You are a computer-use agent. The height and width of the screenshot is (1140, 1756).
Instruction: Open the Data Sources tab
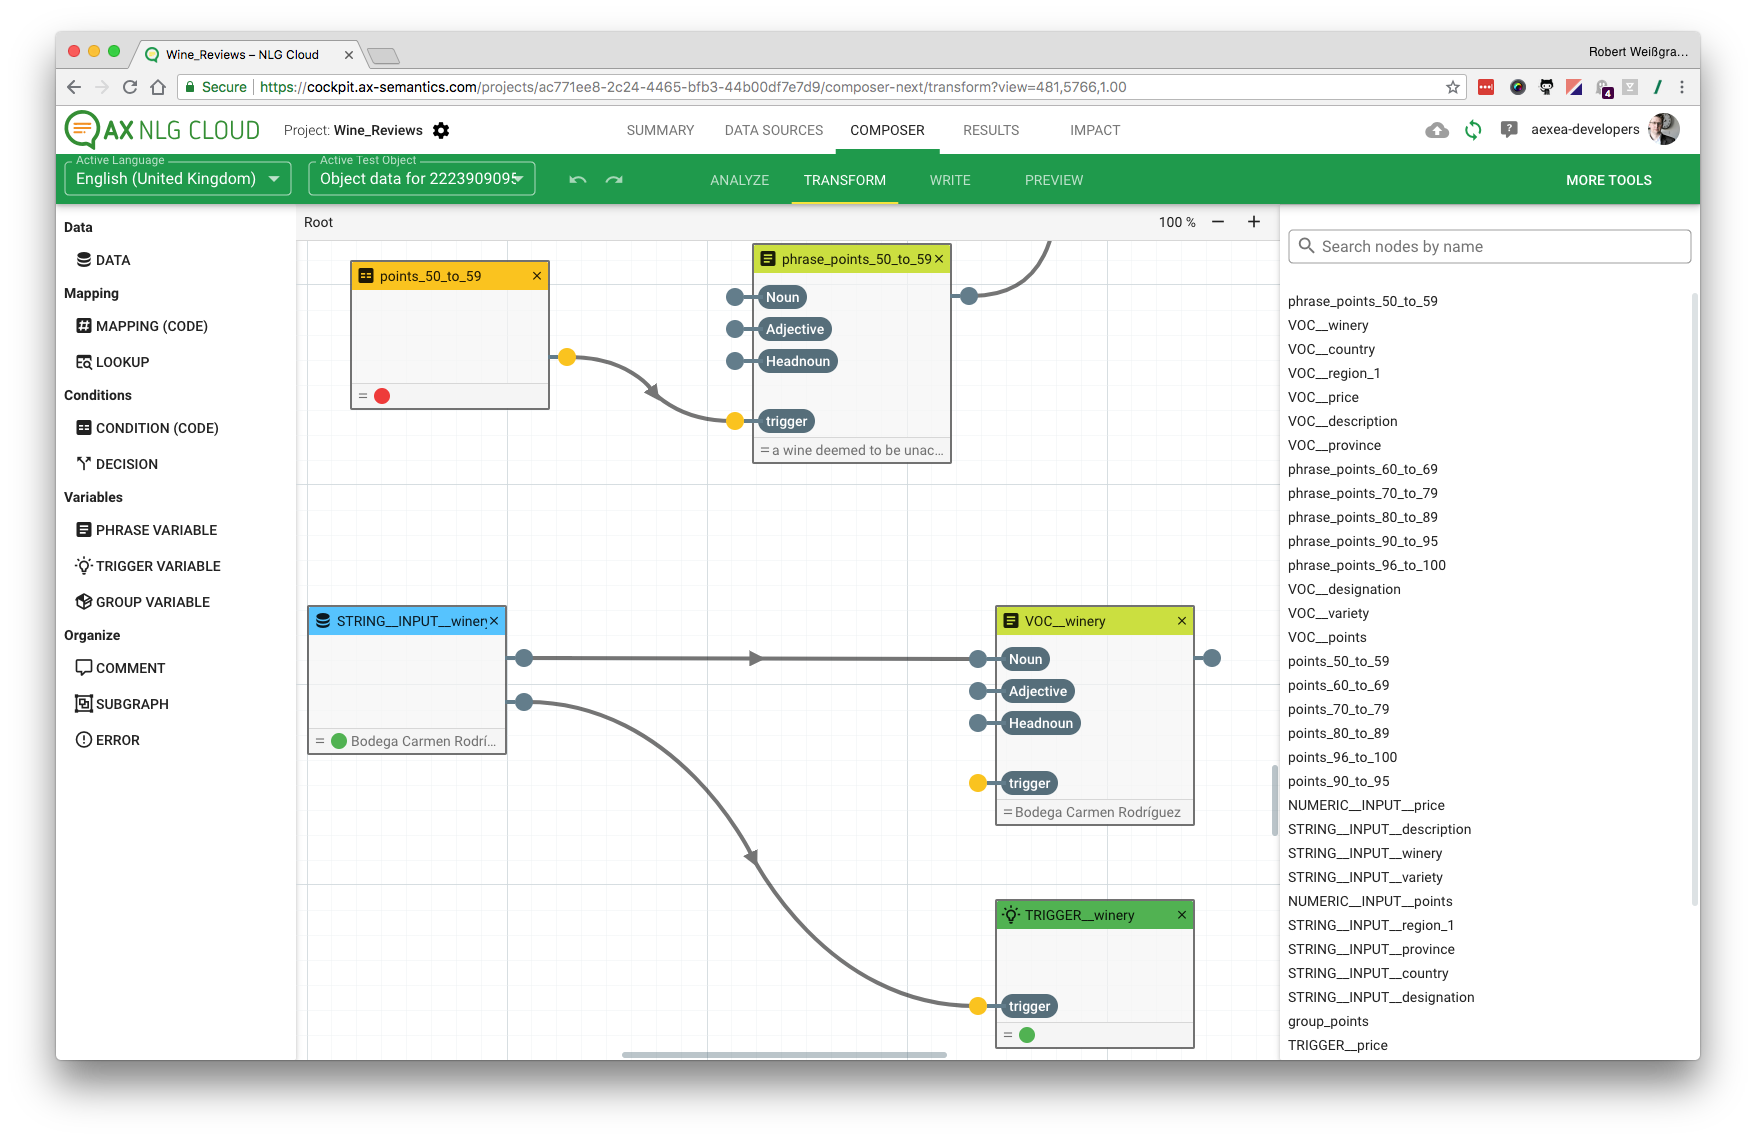(x=773, y=130)
